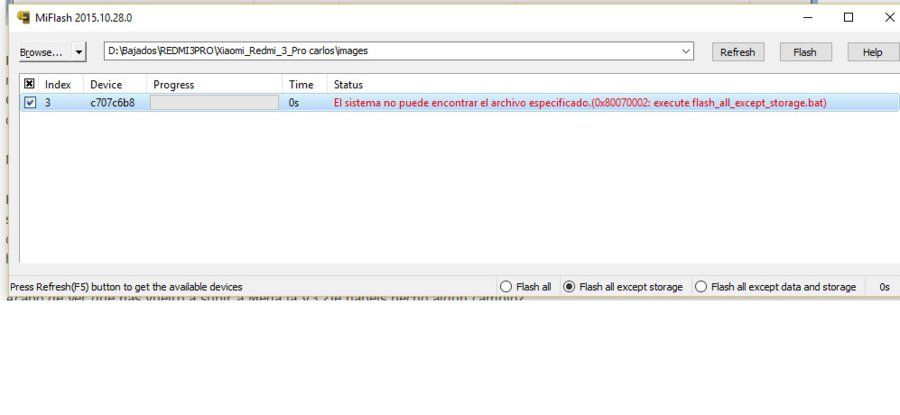Refresh the device list
The width and height of the screenshot is (900, 415).
(738, 52)
